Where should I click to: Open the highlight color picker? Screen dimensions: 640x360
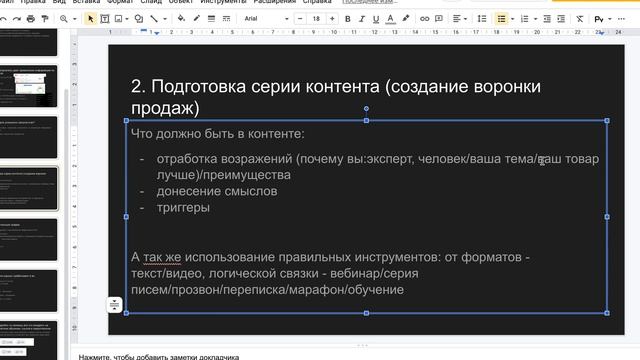(x=406, y=19)
